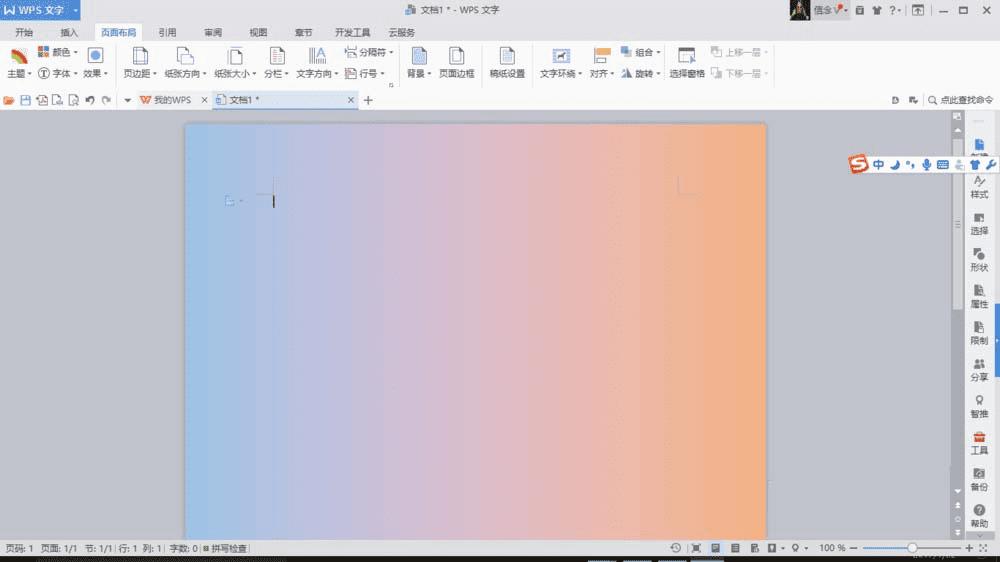1000x562 pixels.
Task: Open the 选择 side panel
Action: (979, 225)
